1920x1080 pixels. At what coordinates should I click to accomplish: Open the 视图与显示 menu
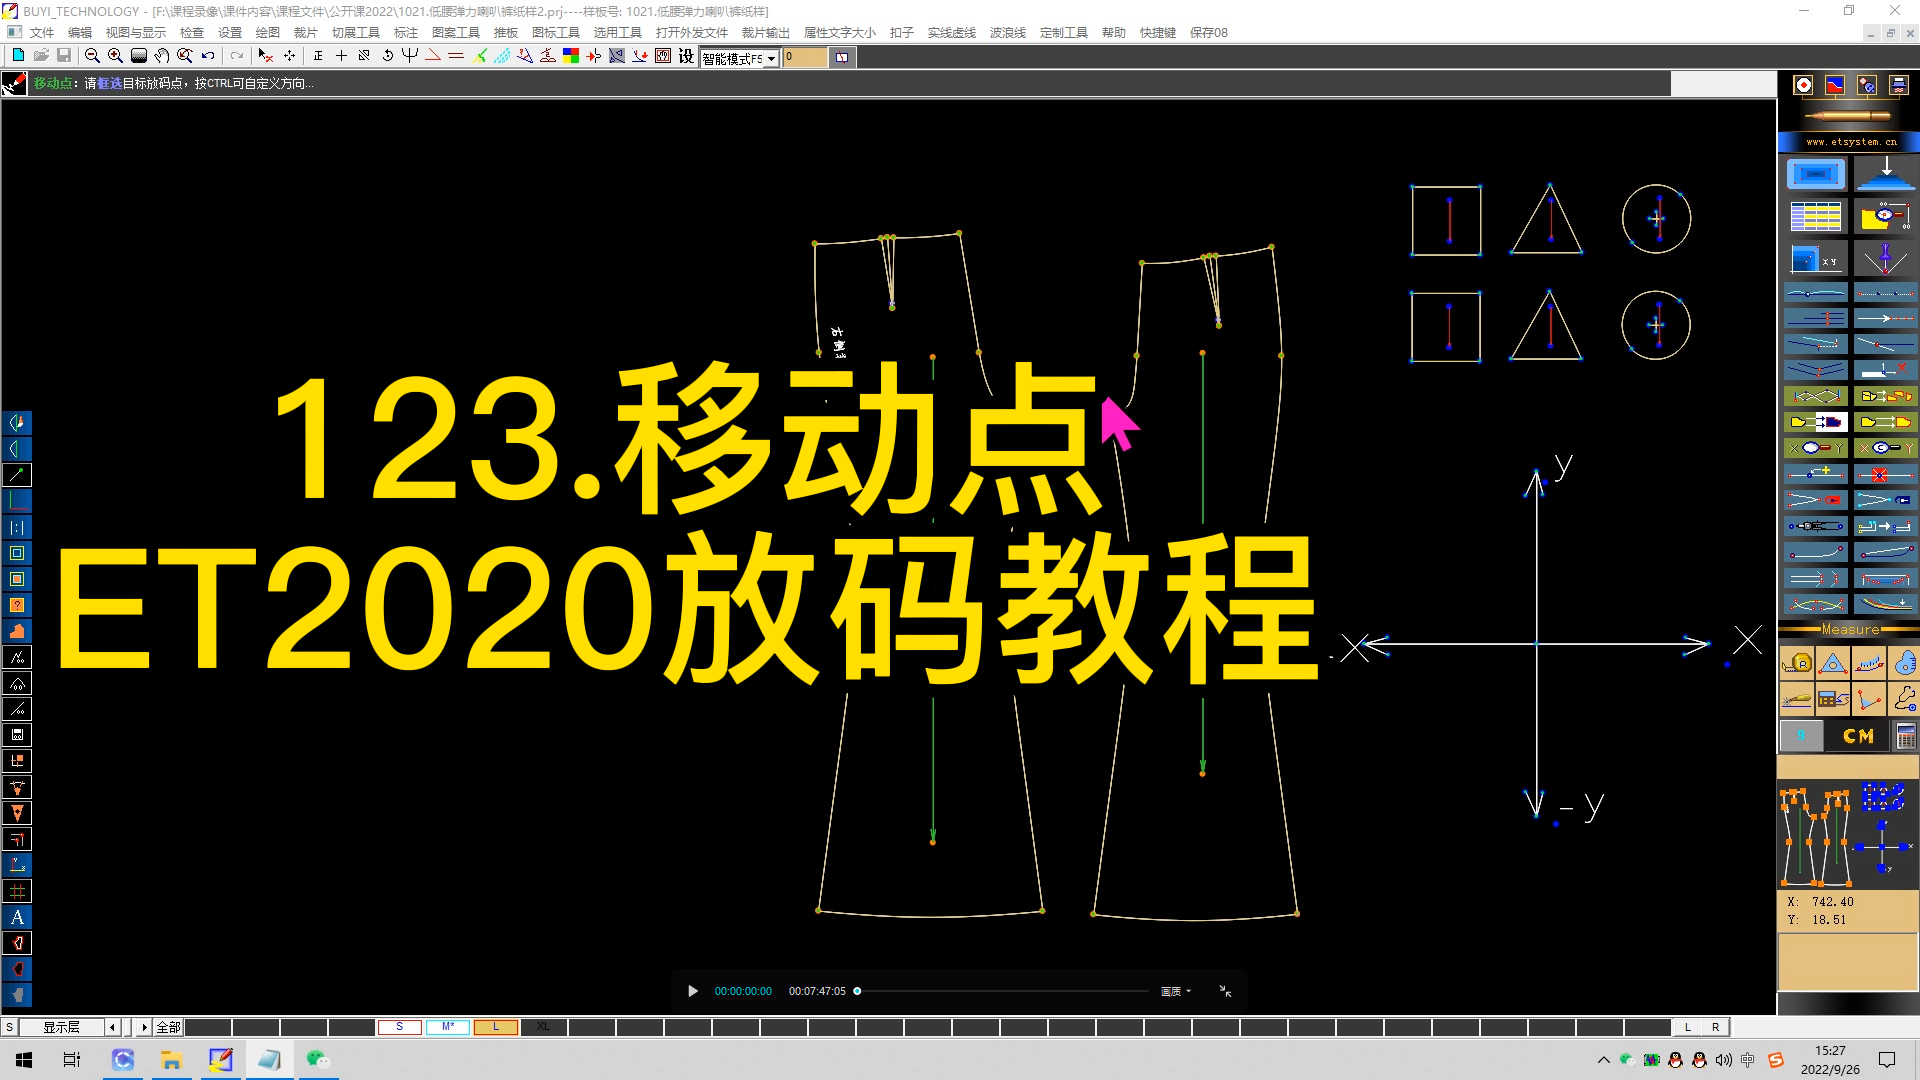pos(136,32)
